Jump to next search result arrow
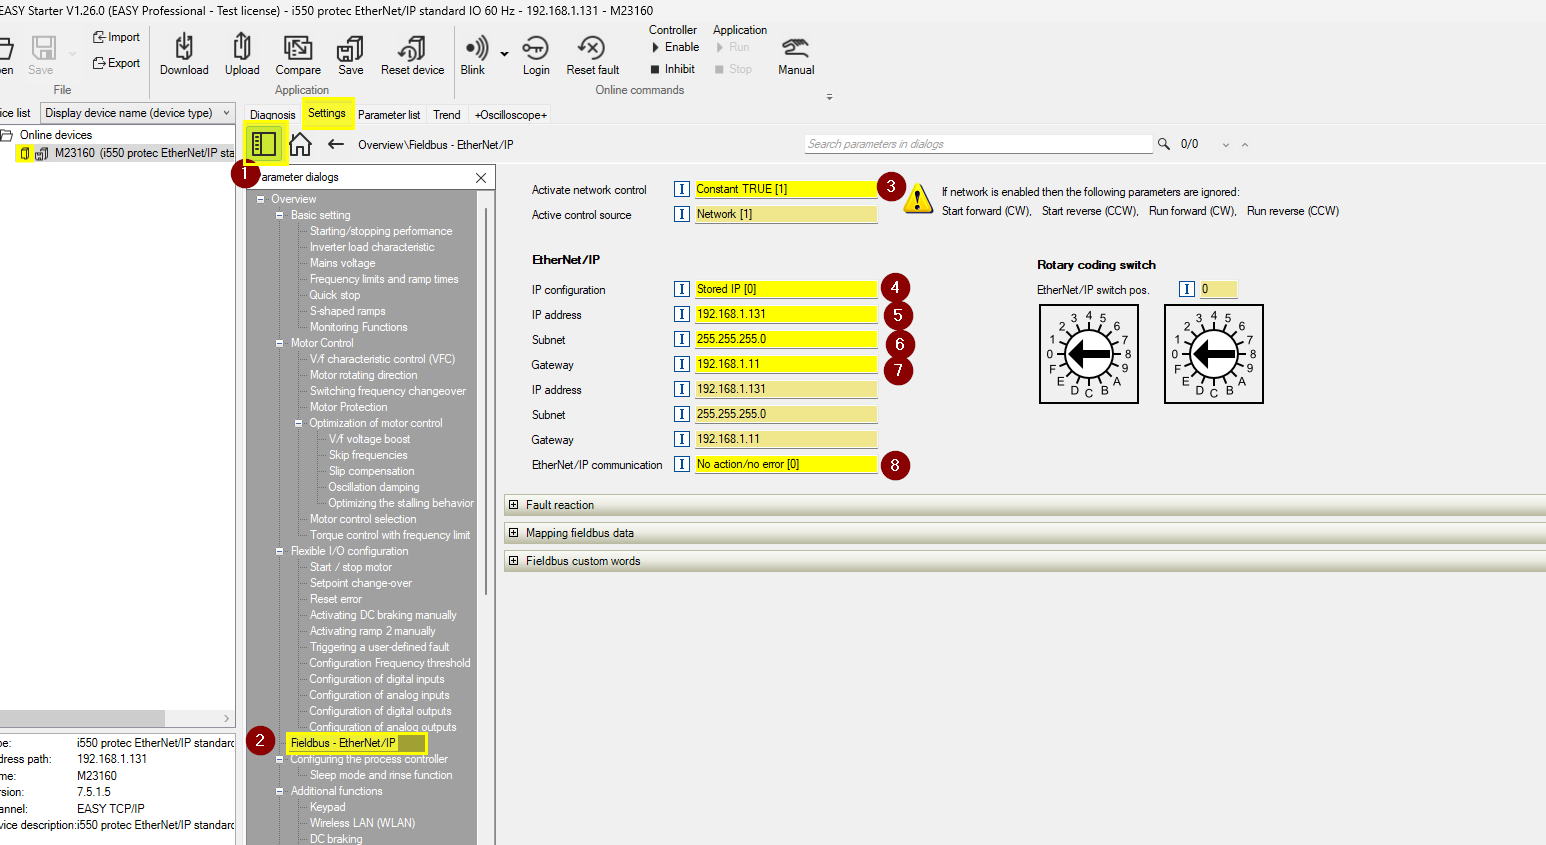1546x845 pixels. tap(1226, 145)
